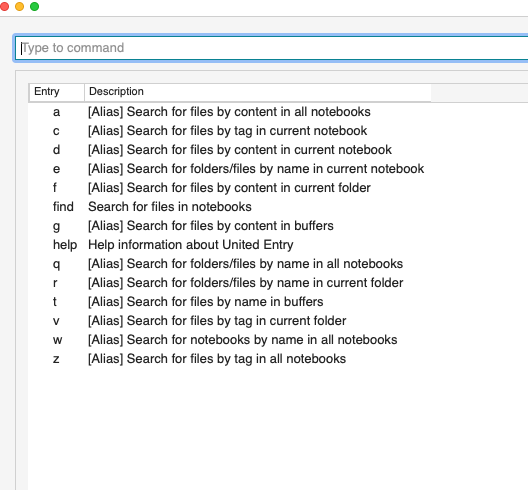The width and height of the screenshot is (528, 490).
Task: Select the 'find' entry row
Action: 278,207
